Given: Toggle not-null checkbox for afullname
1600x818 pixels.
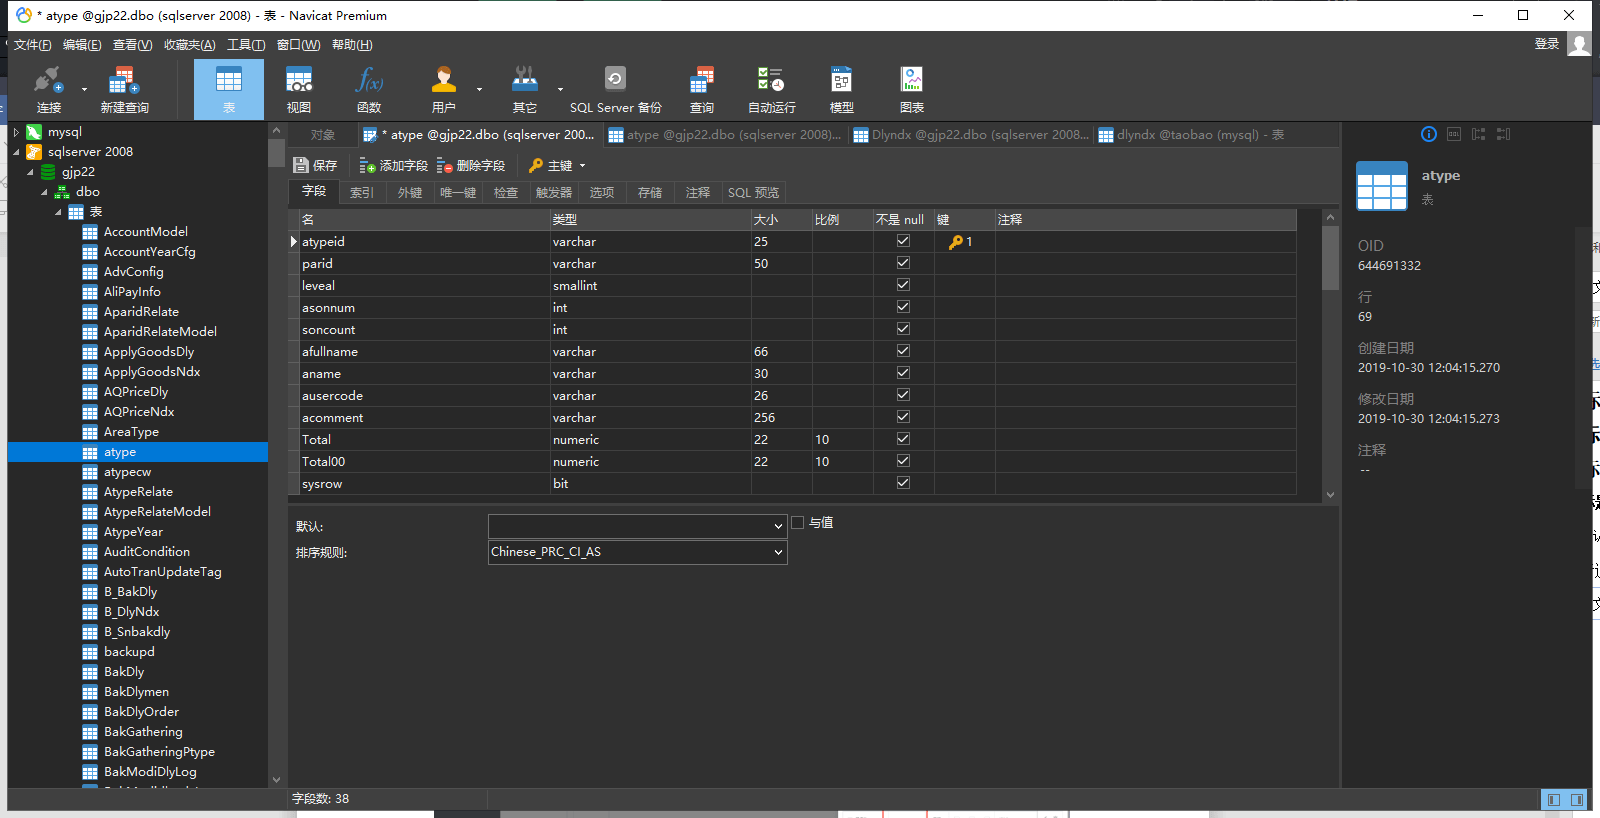Looking at the screenshot, I should pyautogui.click(x=903, y=351).
